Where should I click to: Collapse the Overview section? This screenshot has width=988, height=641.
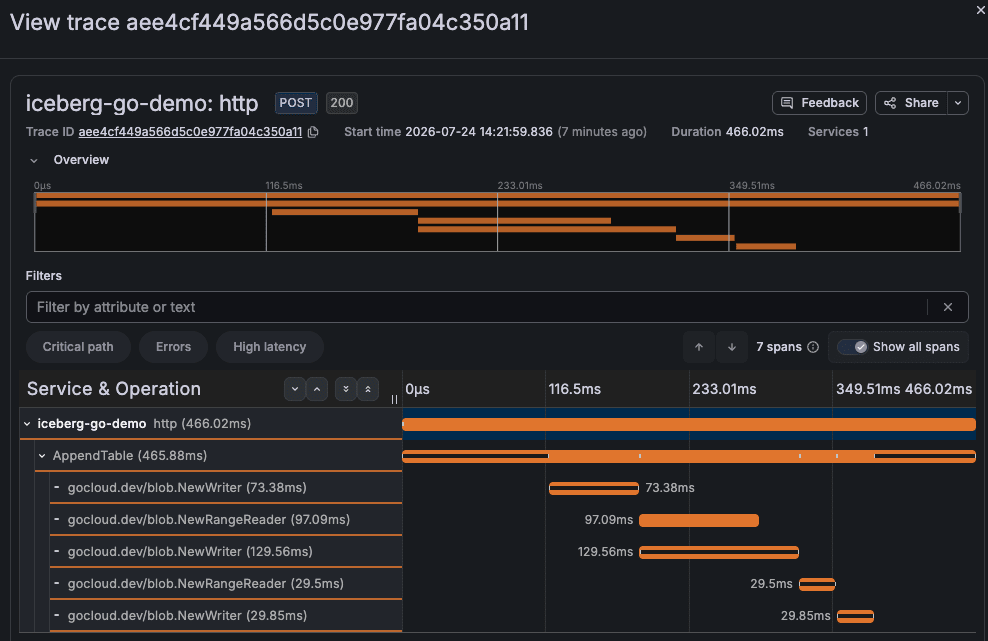pos(34,160)
